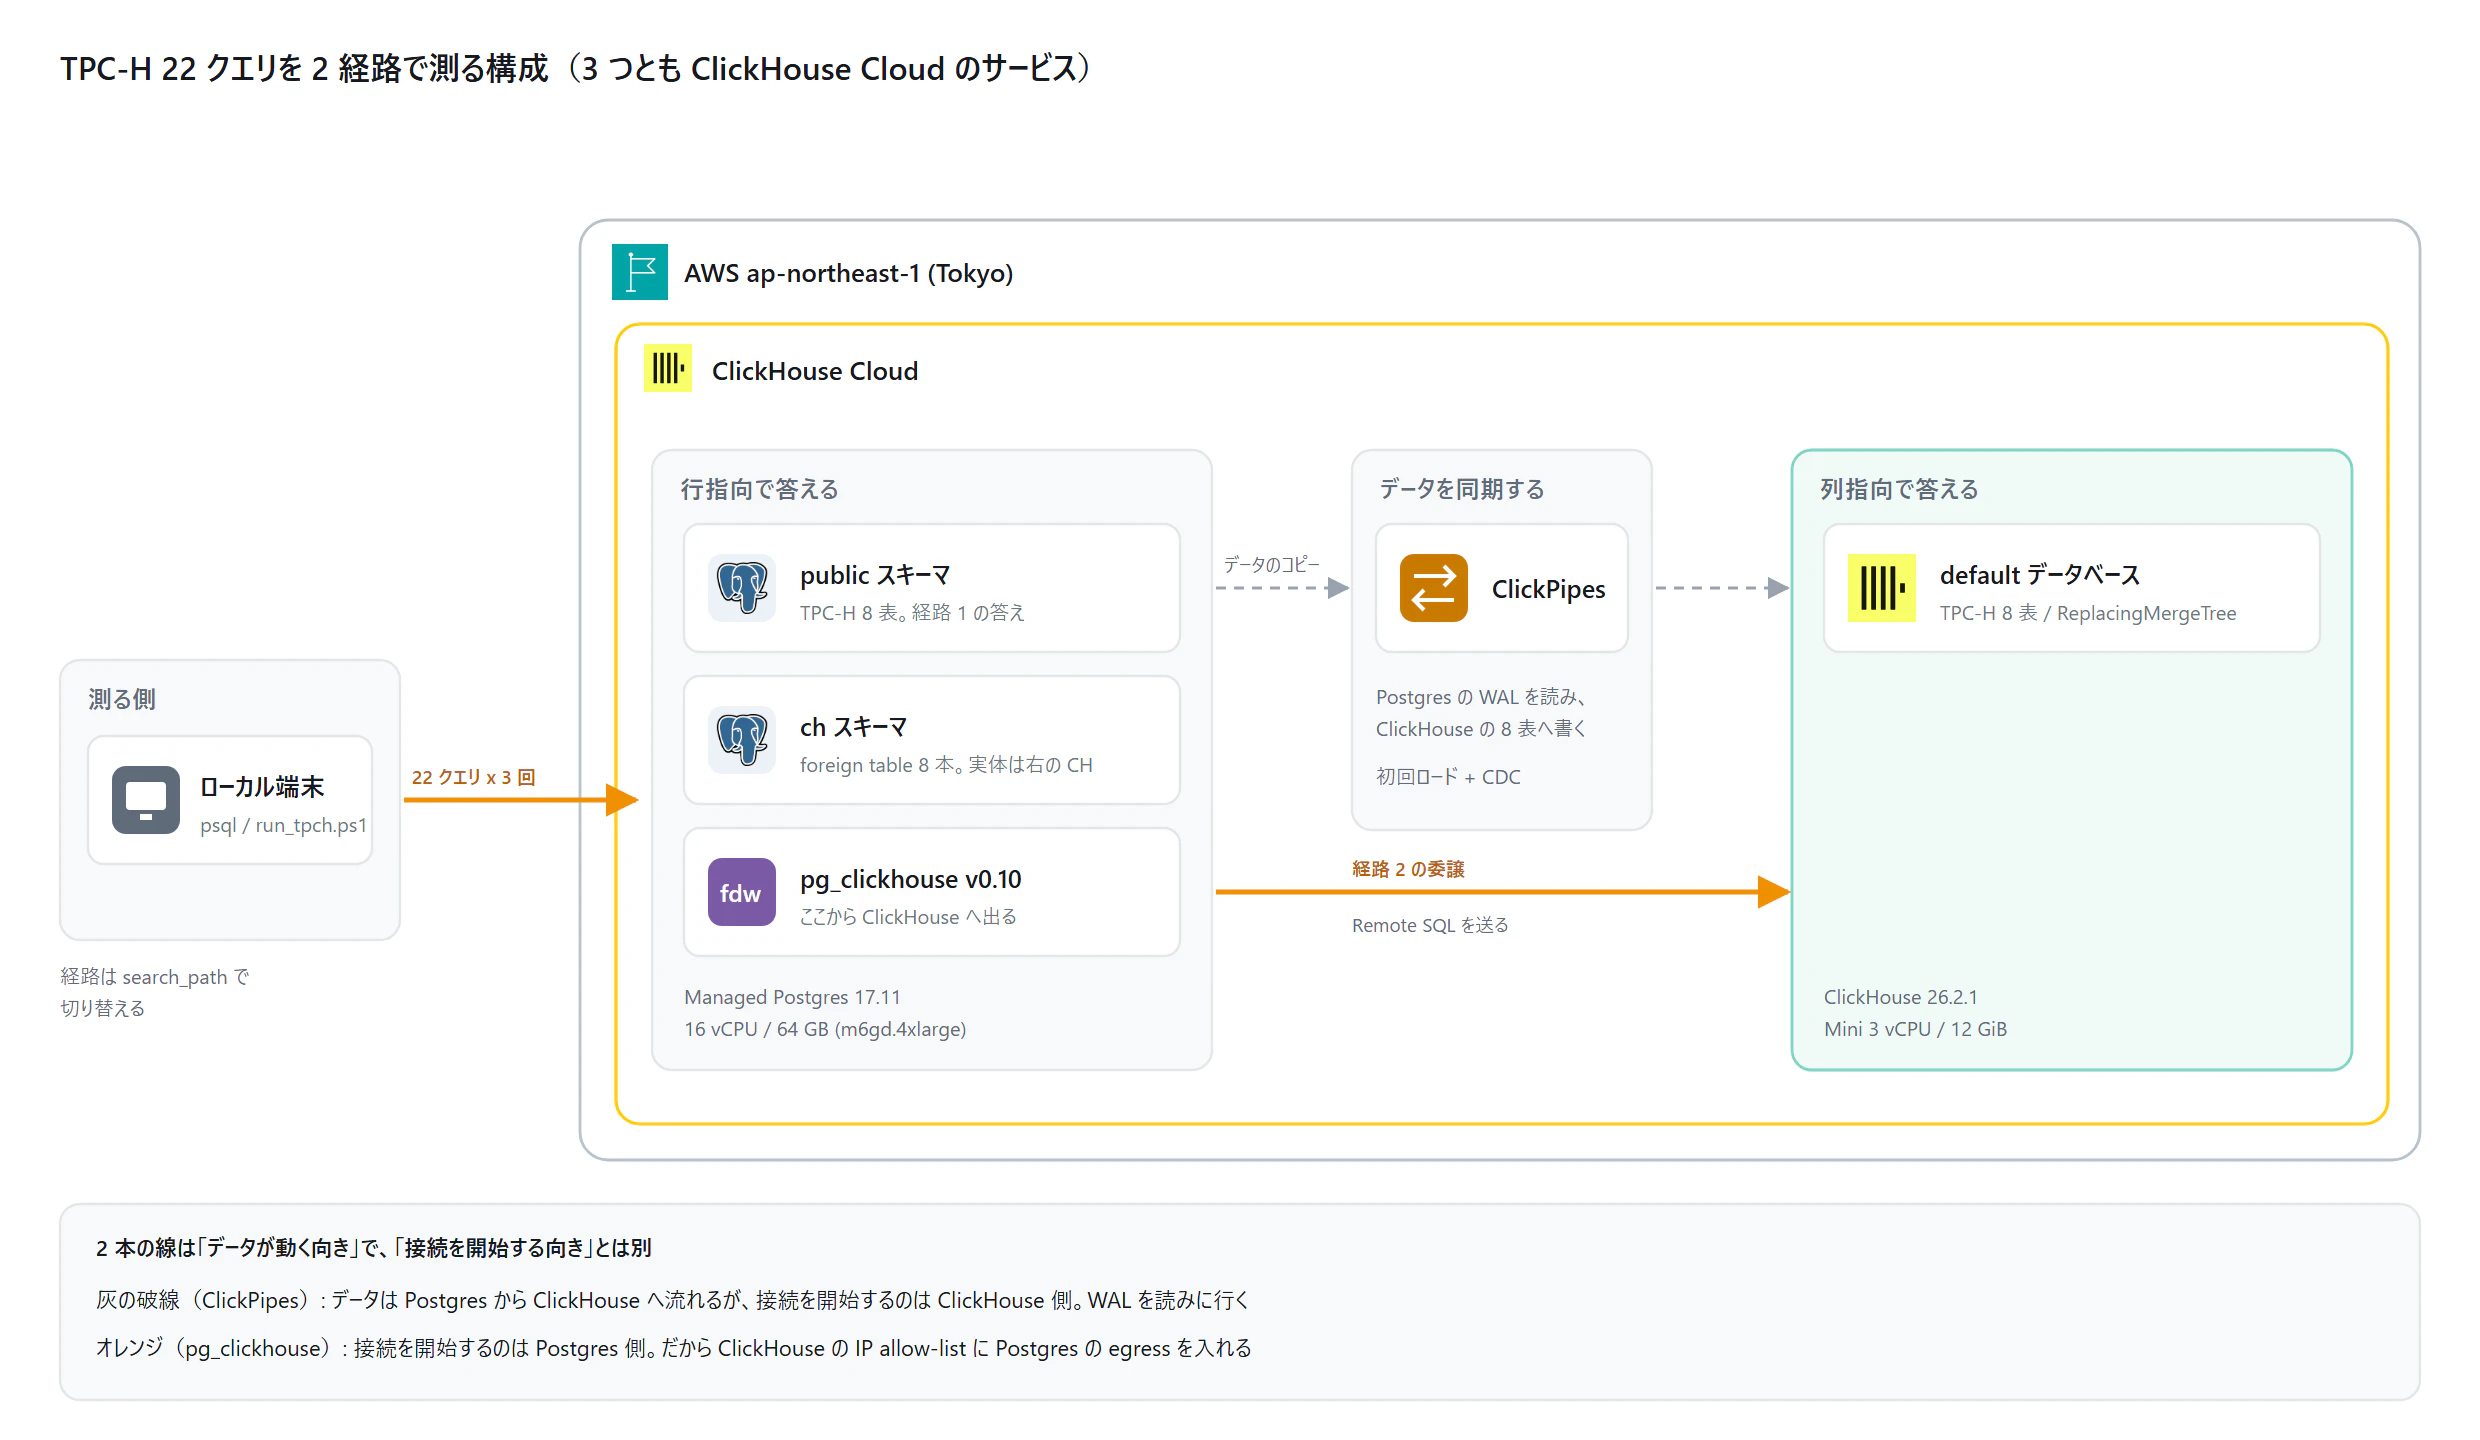2480x1440 pixels.
Task: Click the Remote SQL を送る caption
Action: [x=1430, y=925]
